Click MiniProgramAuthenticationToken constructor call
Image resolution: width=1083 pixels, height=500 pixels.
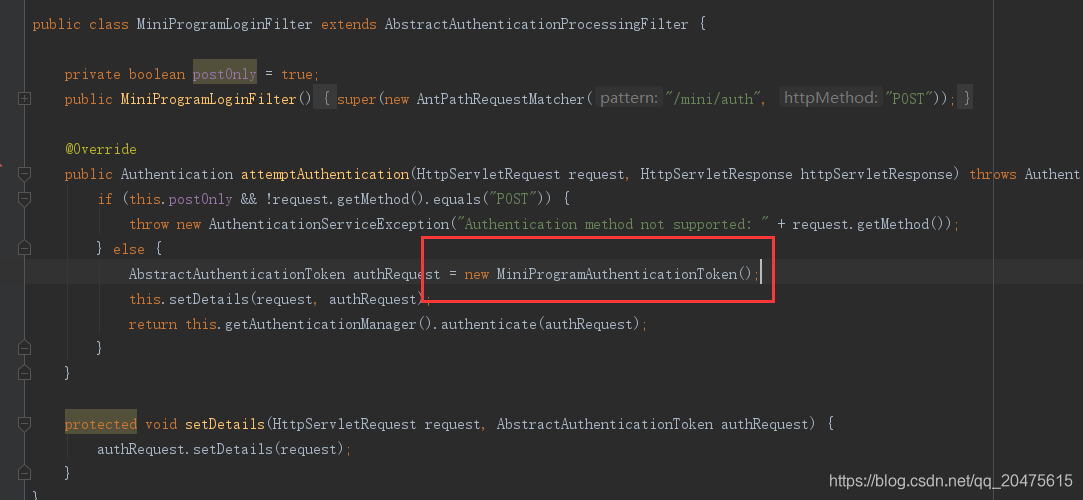[617, 274]
